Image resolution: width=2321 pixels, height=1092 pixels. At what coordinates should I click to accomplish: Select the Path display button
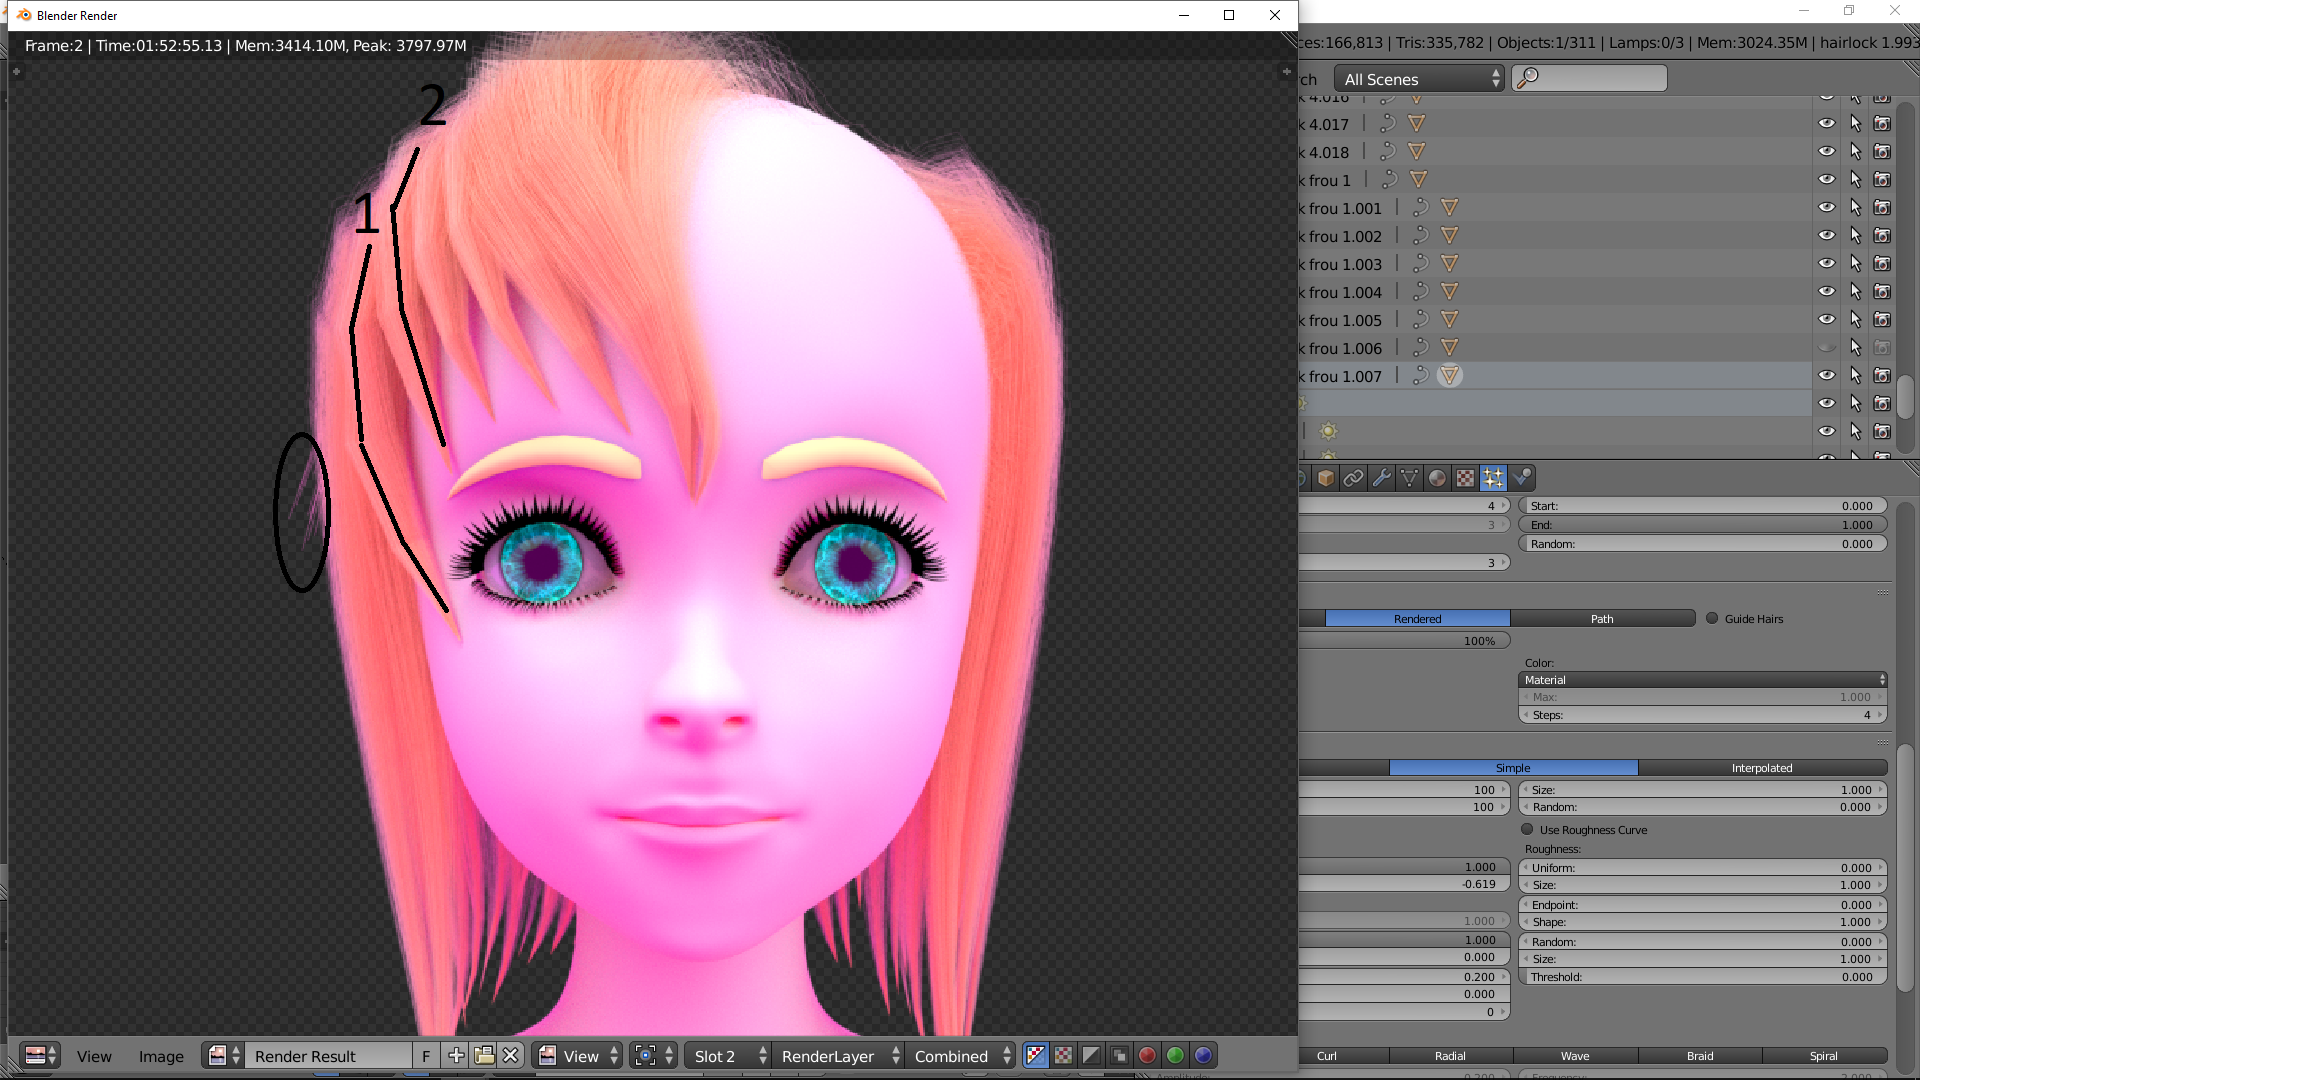click(1601, 619)
